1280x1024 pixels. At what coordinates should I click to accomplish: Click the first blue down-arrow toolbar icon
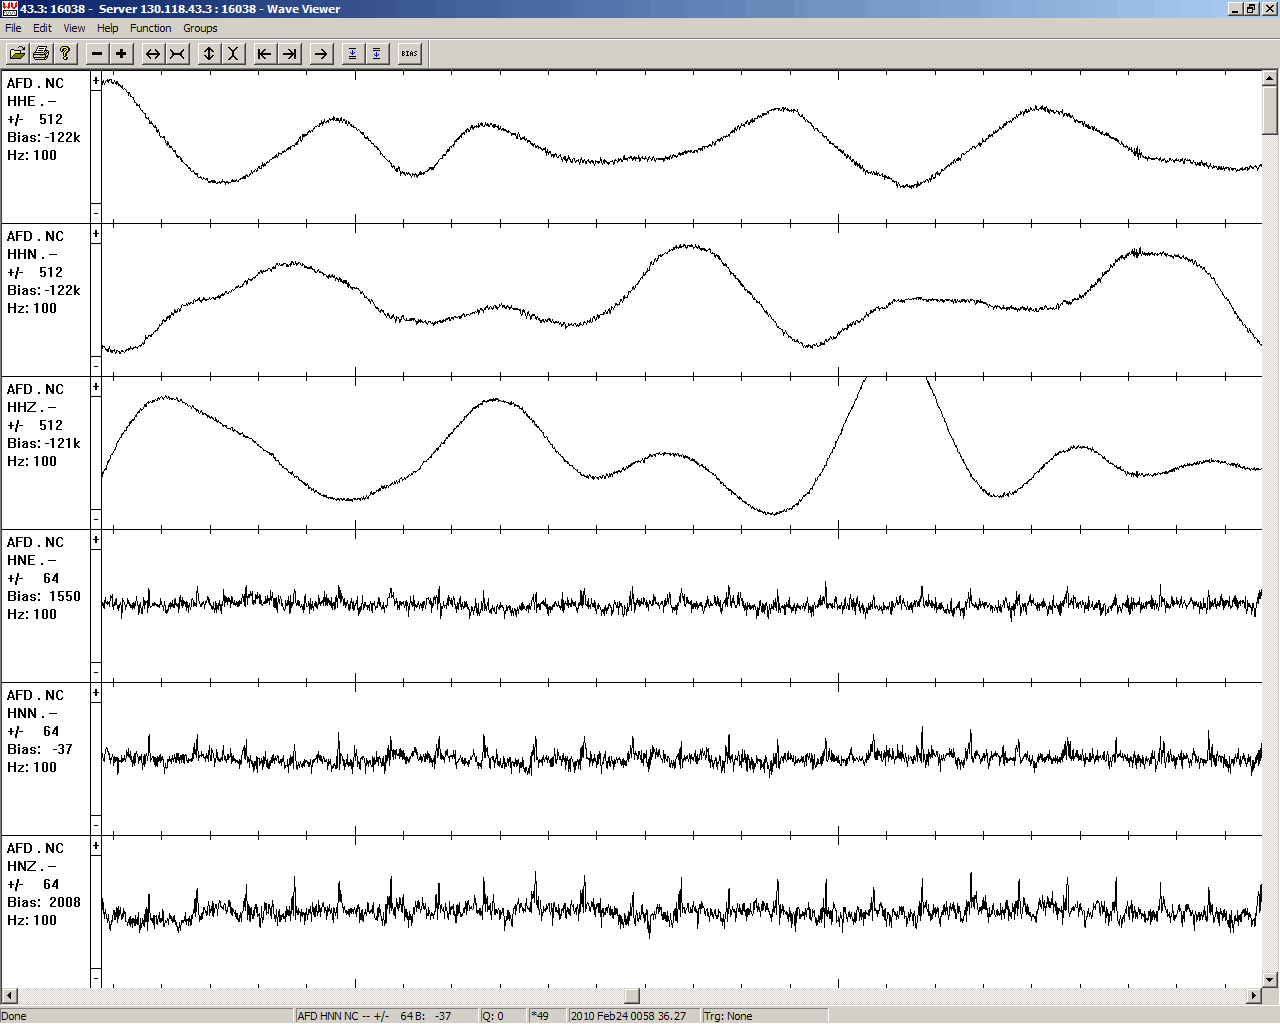tap(353, 53)
